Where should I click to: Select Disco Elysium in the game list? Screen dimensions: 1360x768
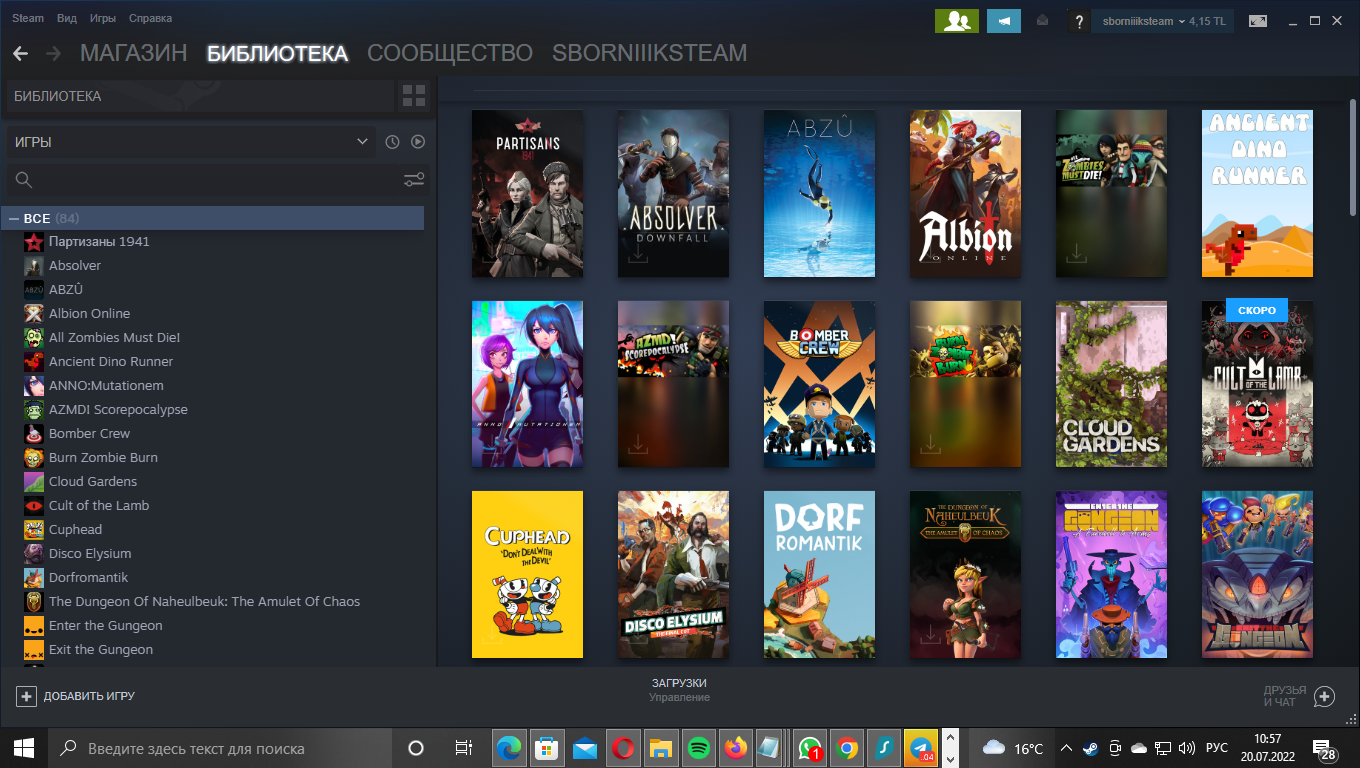tap(90, 553)
